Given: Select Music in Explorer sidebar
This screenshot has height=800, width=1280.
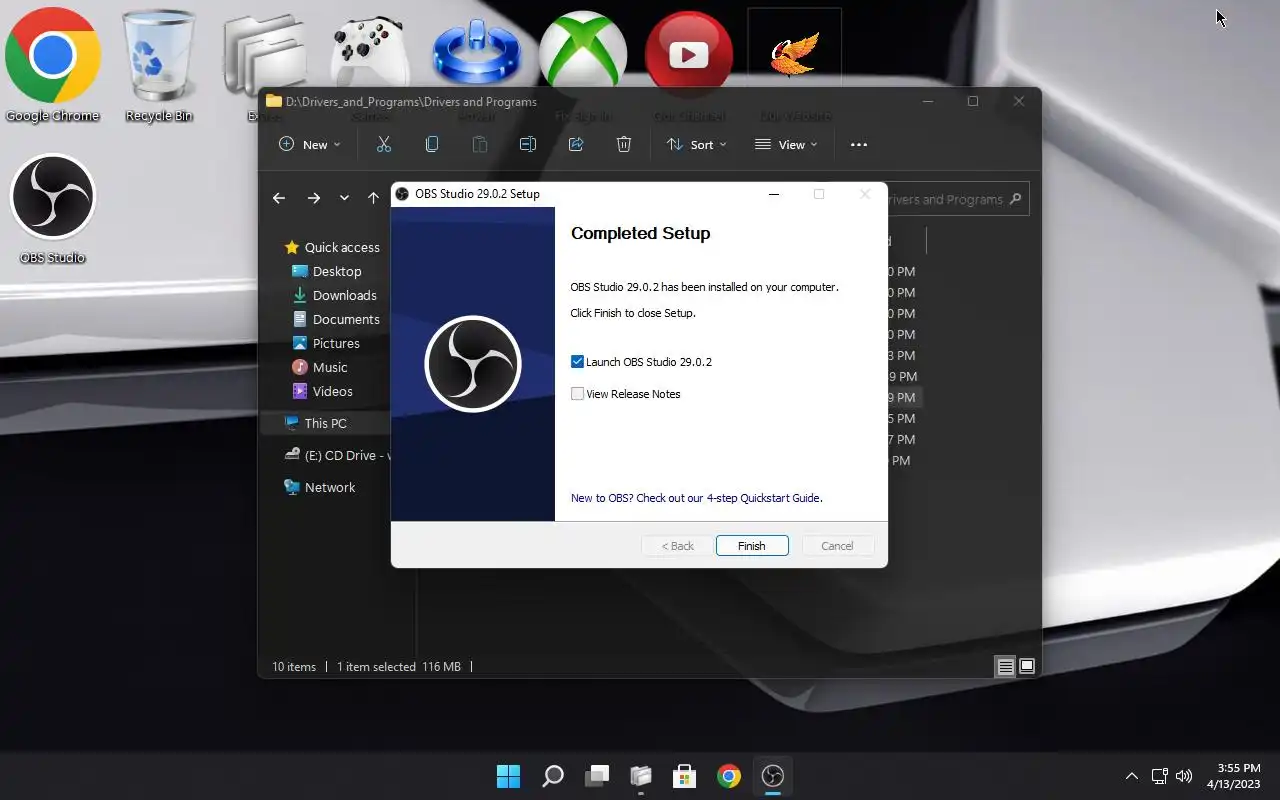Looking at the screenshot, I should click(x=319, y=367).
